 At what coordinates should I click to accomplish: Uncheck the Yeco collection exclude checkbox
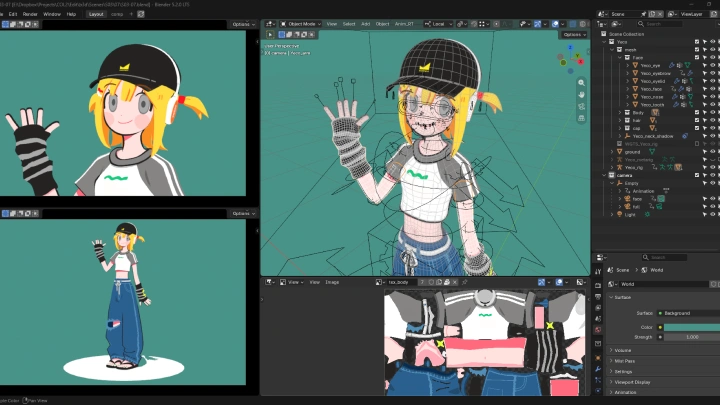click(x=697, y=42)
